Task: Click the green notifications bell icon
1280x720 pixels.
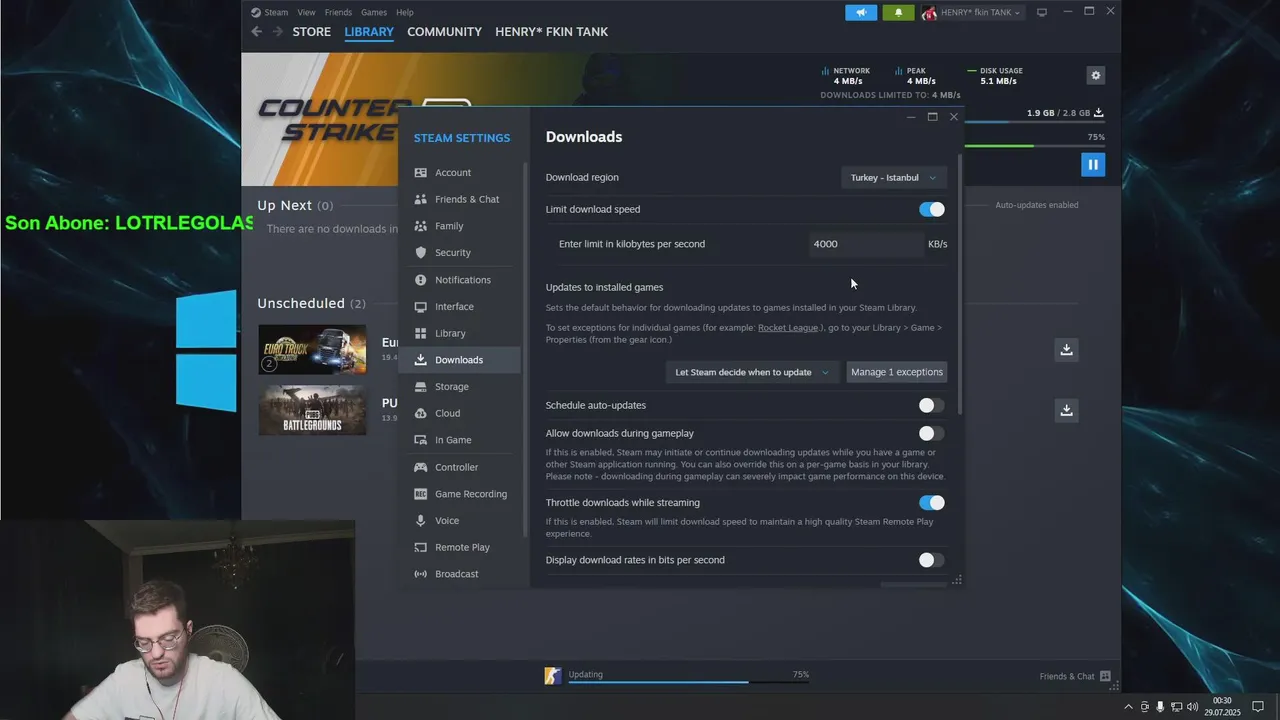Action: tap(898, 13)
